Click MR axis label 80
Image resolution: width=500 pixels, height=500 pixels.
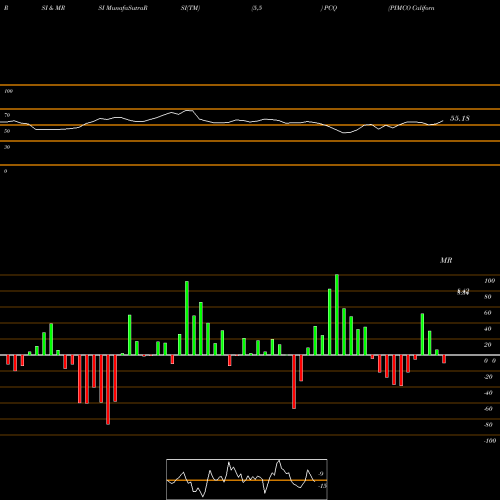point(488,297)
